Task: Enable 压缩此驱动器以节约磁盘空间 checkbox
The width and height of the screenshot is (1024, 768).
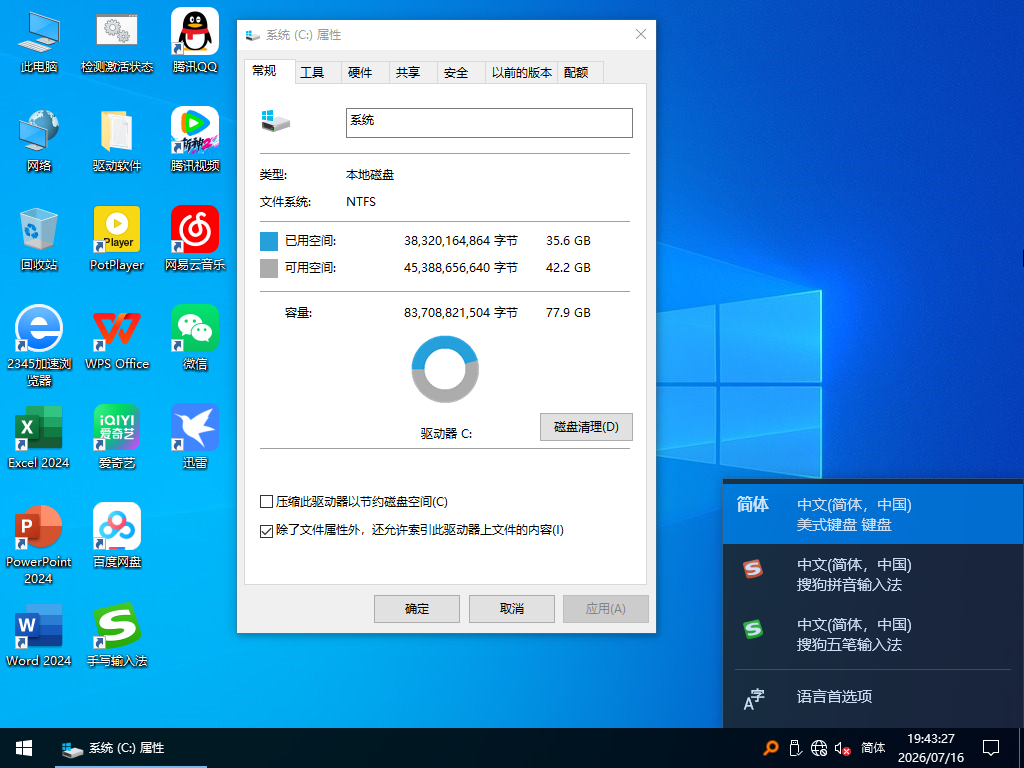Action: pos(266,502)
